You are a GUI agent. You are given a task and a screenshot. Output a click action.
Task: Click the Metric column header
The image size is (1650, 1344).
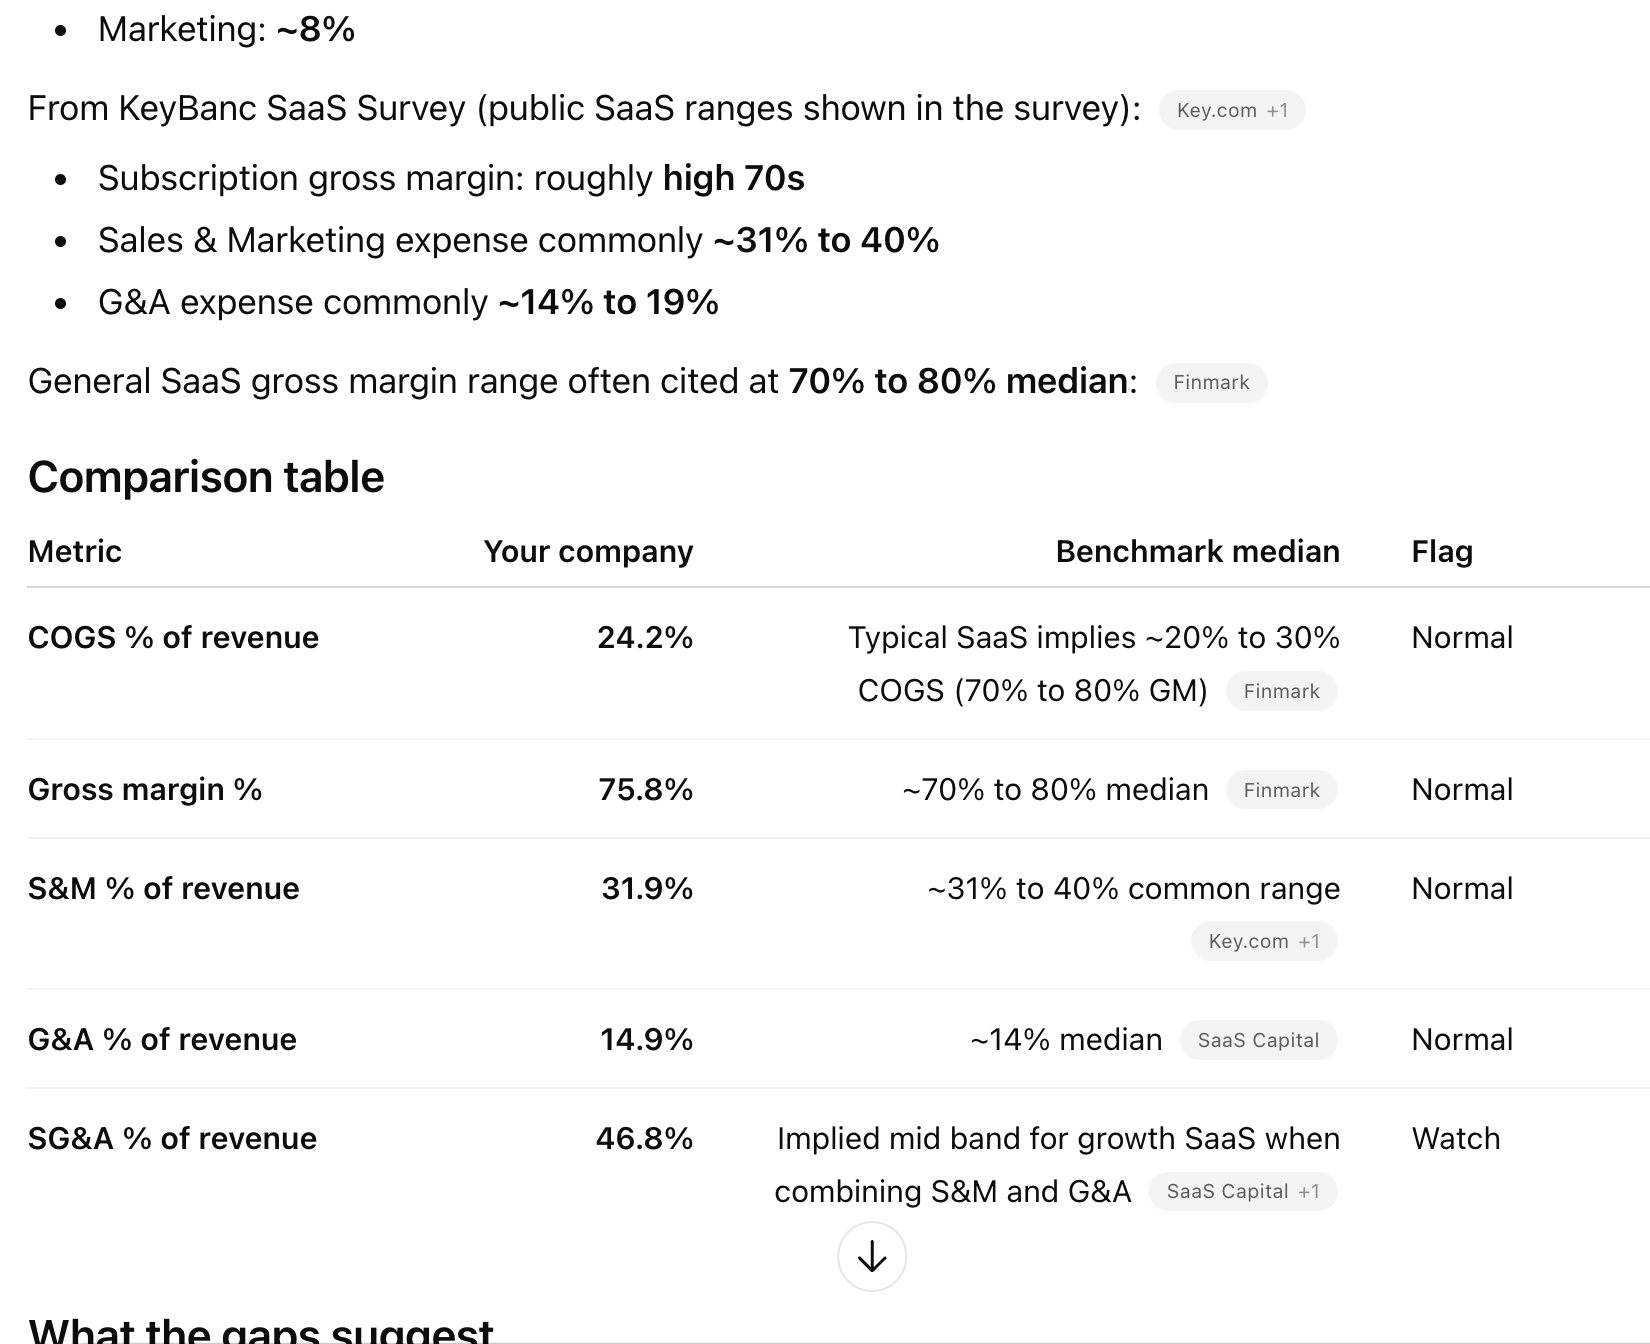tap(75, 551)
